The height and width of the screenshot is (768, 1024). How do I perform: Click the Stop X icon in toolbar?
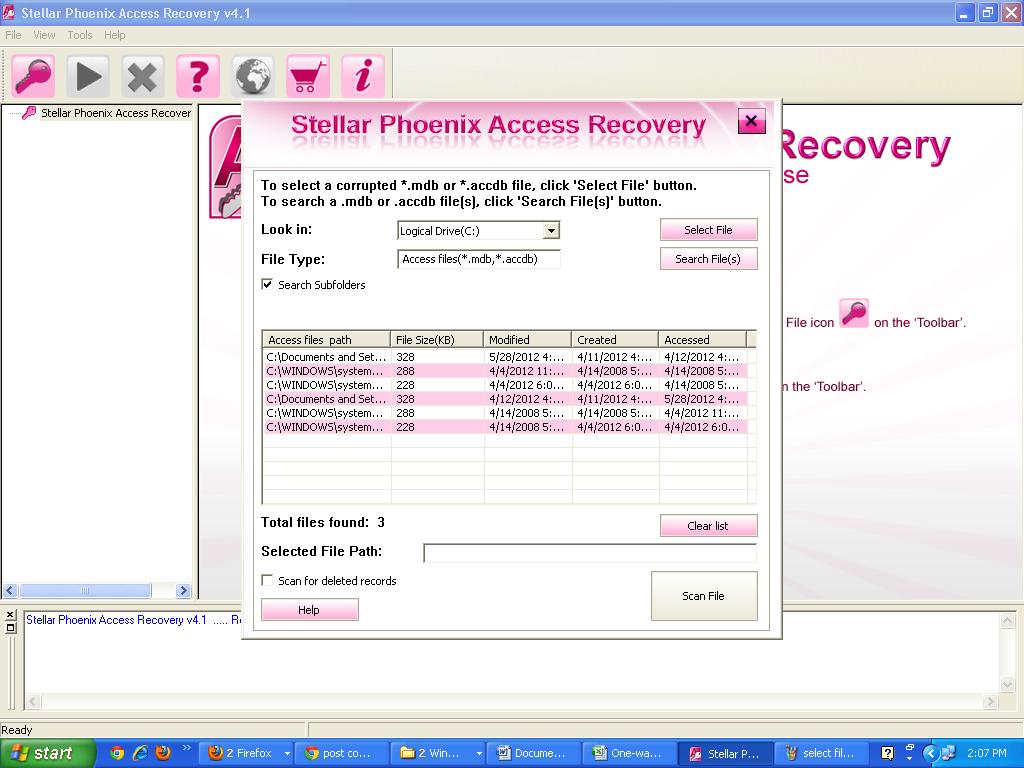(142, 76)
